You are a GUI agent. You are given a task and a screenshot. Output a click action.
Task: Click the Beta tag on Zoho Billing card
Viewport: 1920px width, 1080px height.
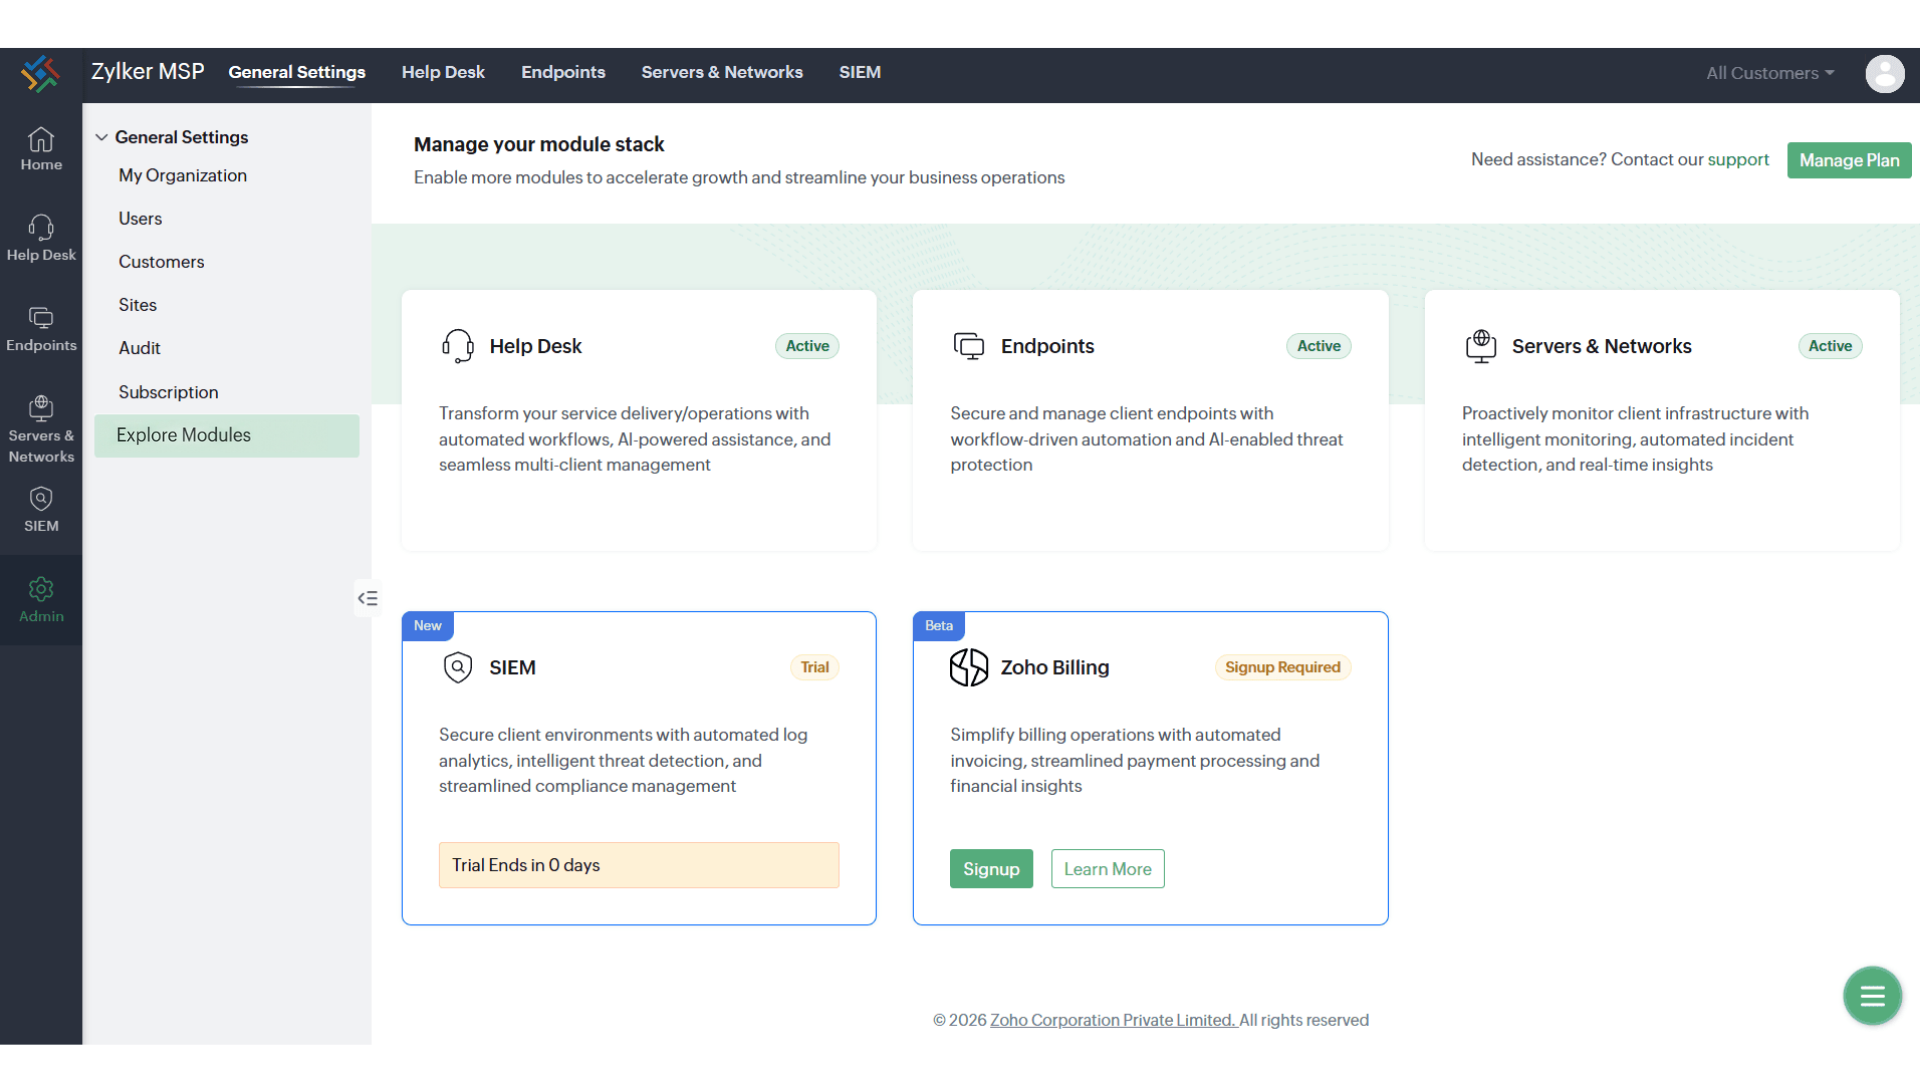tap(938, 626)
